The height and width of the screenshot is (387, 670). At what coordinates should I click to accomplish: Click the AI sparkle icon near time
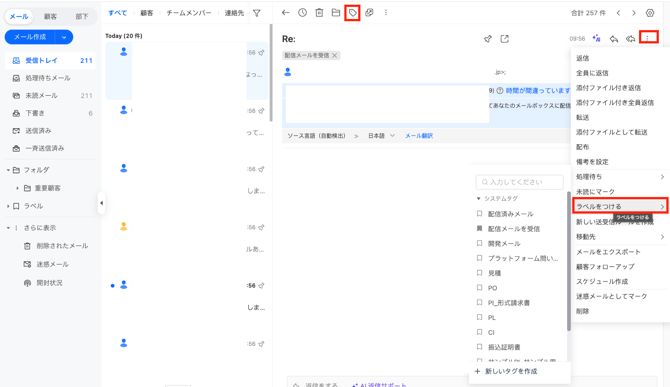[597, 38]
